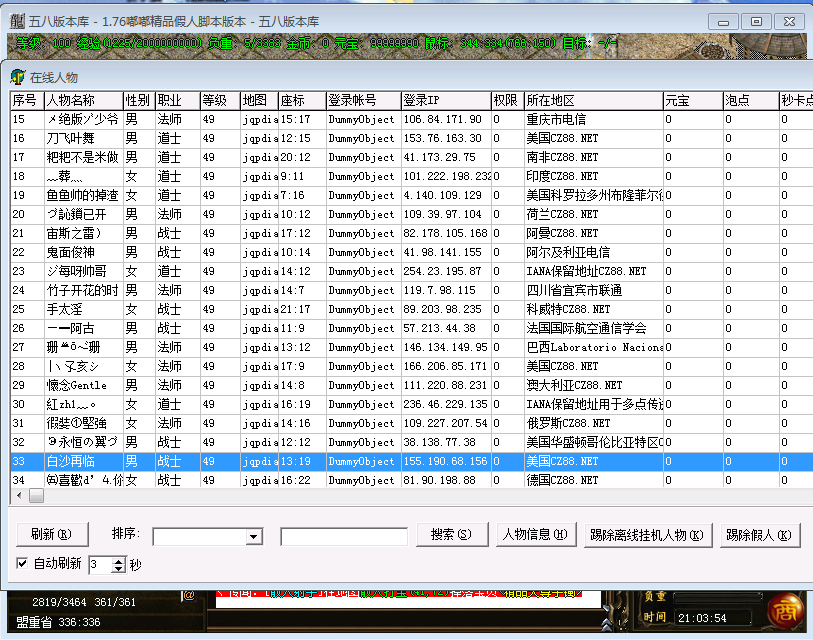Open 人物信息(H) character info
Screen dimensions: 813x640
coord(535,535)
